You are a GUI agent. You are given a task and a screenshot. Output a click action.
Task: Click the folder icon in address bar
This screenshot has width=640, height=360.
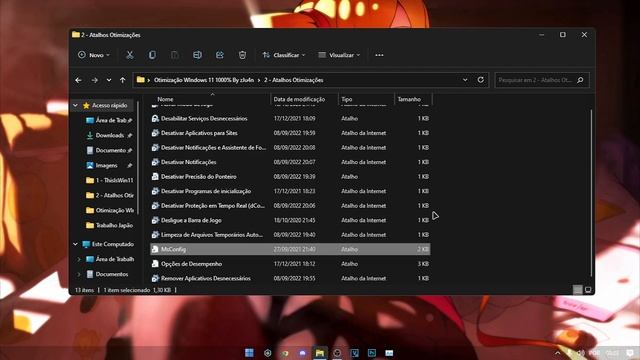click(x=140, y=80)
